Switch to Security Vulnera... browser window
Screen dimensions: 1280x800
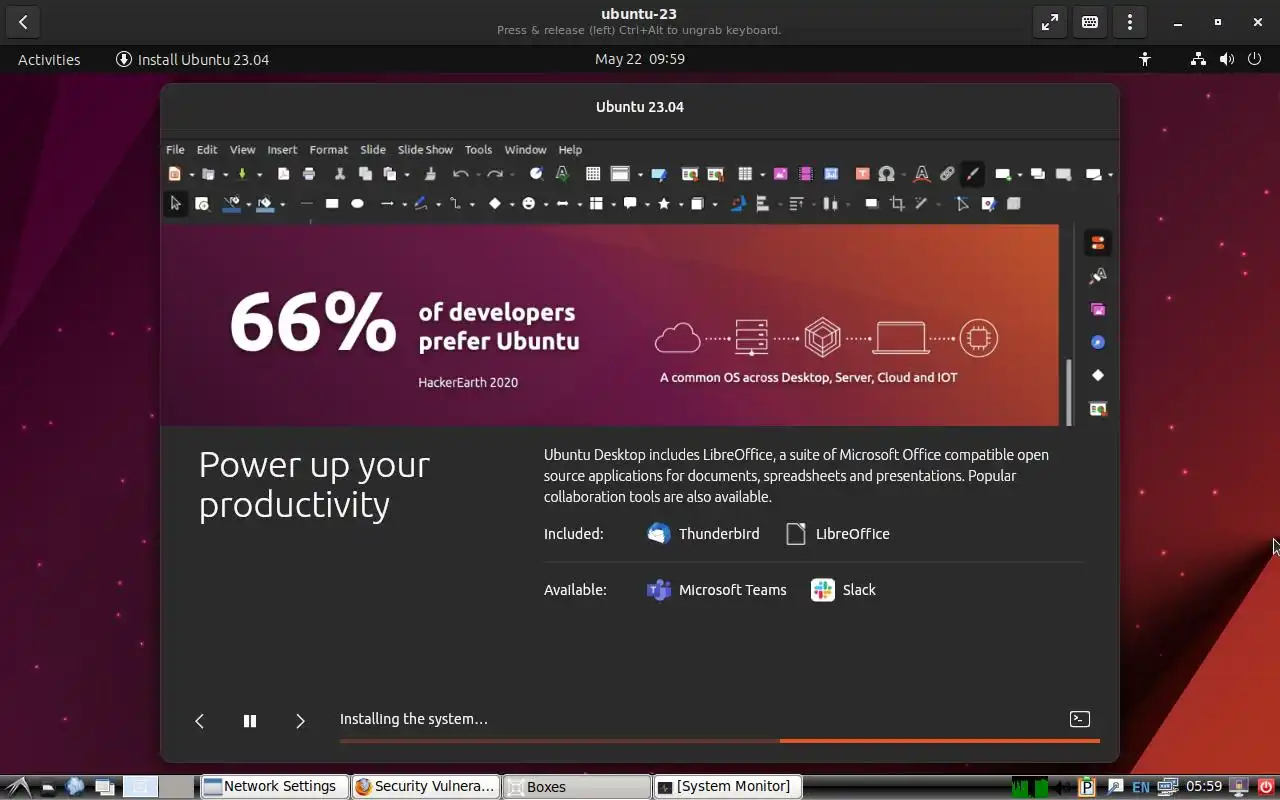pos(424,787)
